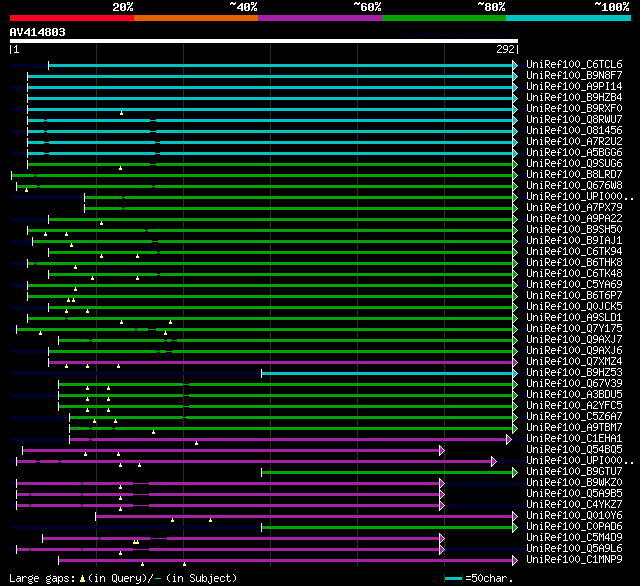The height and width of the screenshot is (586, 640).
Task: Click the UniRef100_Q9SUG6 label
Action: pyautogui.click(x=574, y=164)
